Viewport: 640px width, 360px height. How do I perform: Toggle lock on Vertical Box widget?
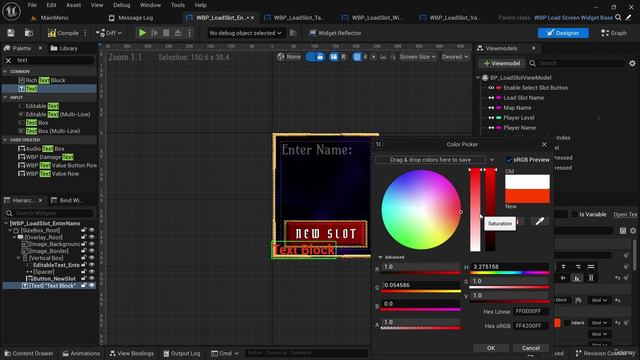coord(84,258)
